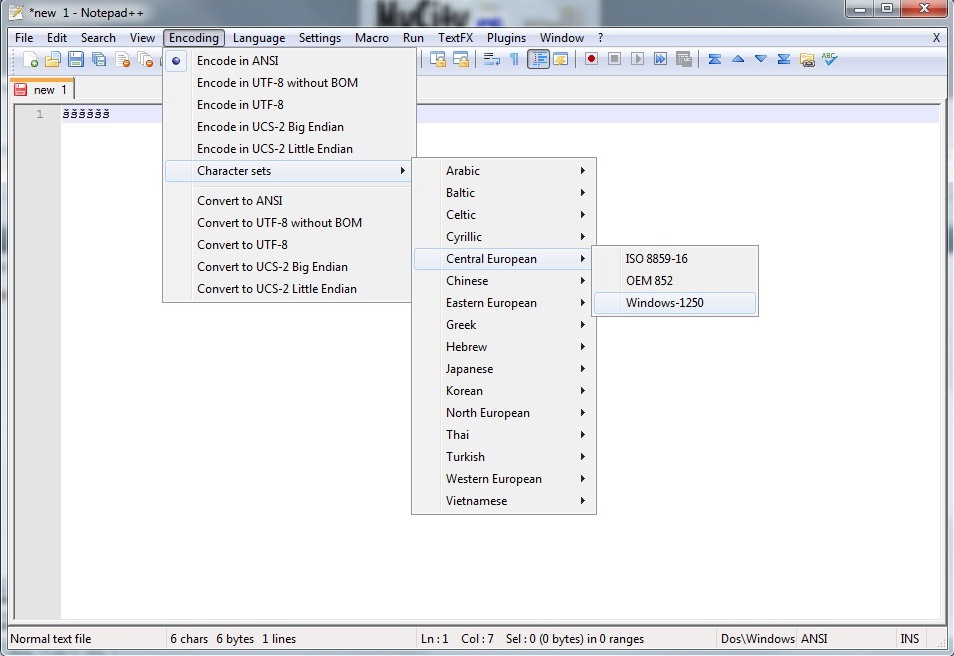Open the TextFX menu
This screenshot has width=954, height=656.
pyautogui.click(x=455, y=38)
